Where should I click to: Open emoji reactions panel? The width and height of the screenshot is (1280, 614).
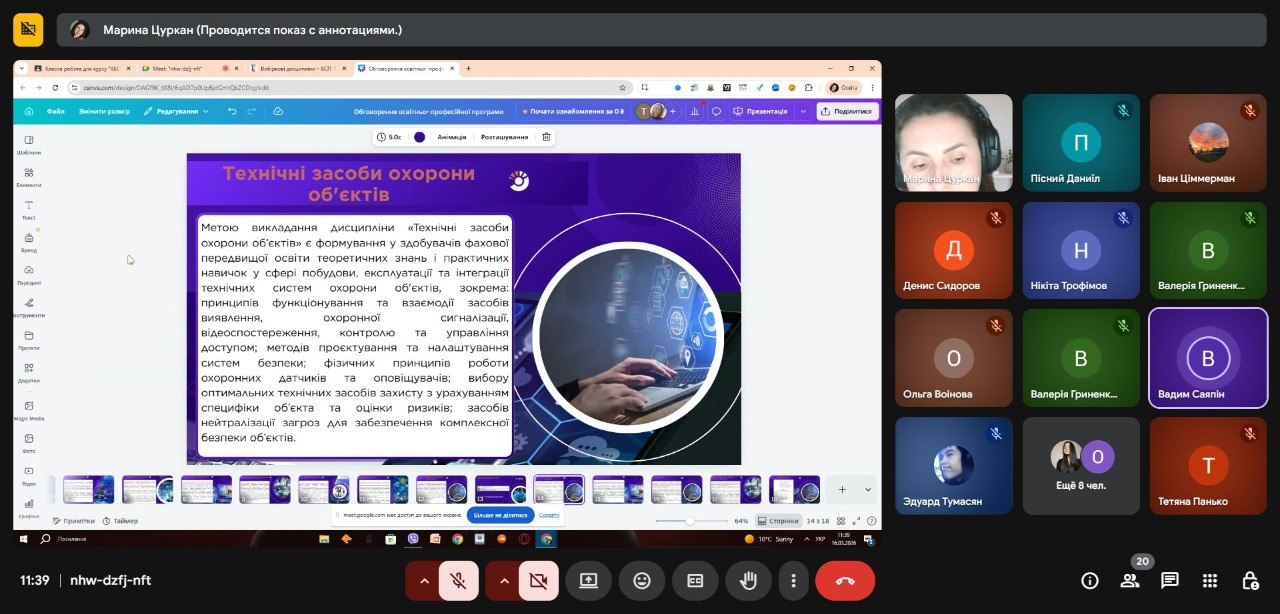642,581
